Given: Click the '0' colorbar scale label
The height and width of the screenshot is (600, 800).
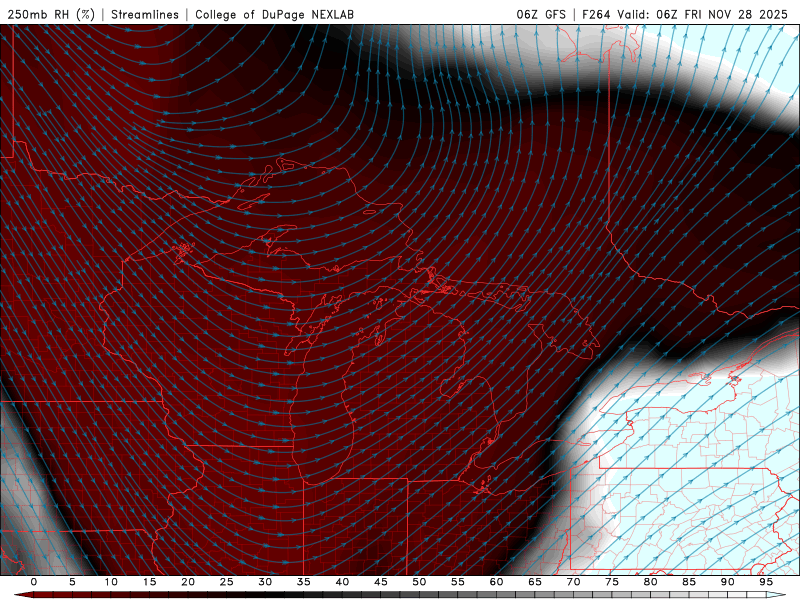Looking at the screenshot, I should coord(34,582).
